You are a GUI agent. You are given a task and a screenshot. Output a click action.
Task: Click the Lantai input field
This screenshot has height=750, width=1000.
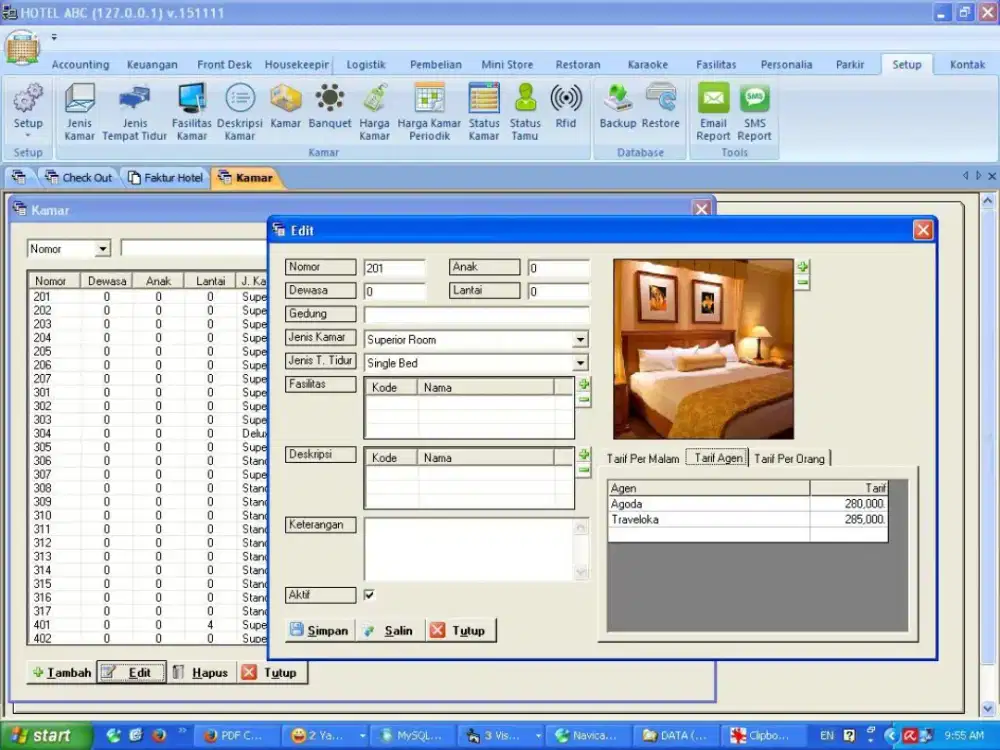click(559, 291)
